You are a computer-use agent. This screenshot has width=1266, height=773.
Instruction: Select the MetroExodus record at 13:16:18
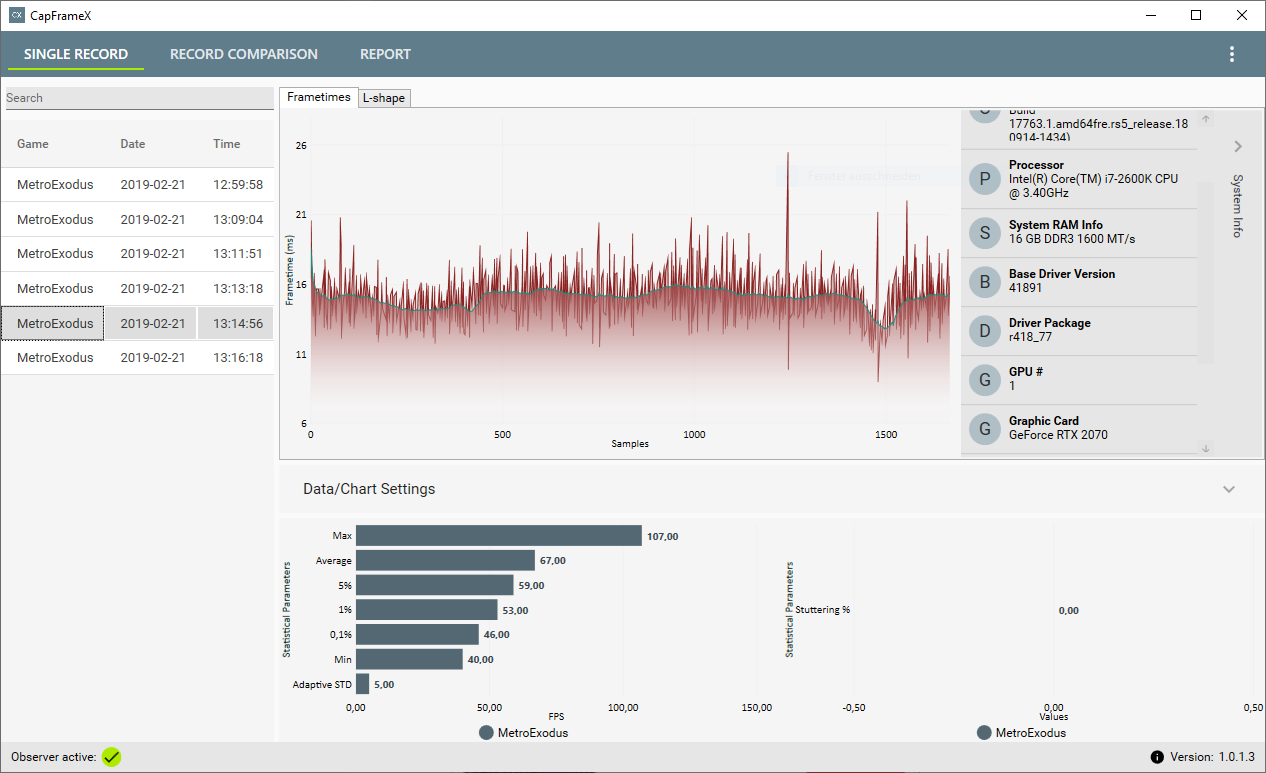(137, 358)
